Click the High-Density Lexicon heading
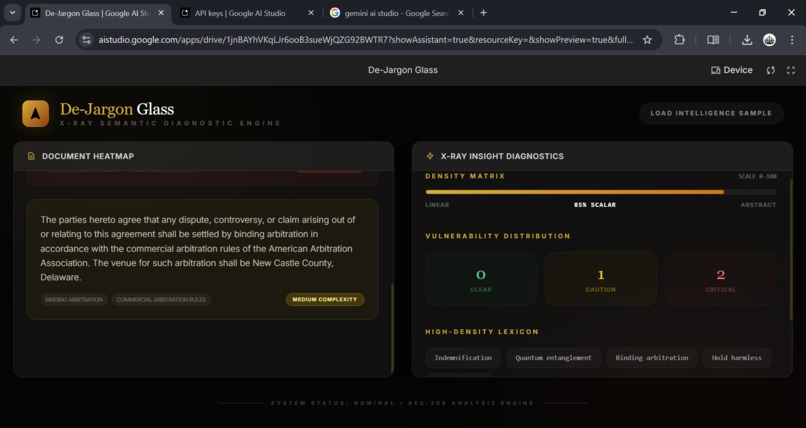 [x=482, y=331]
